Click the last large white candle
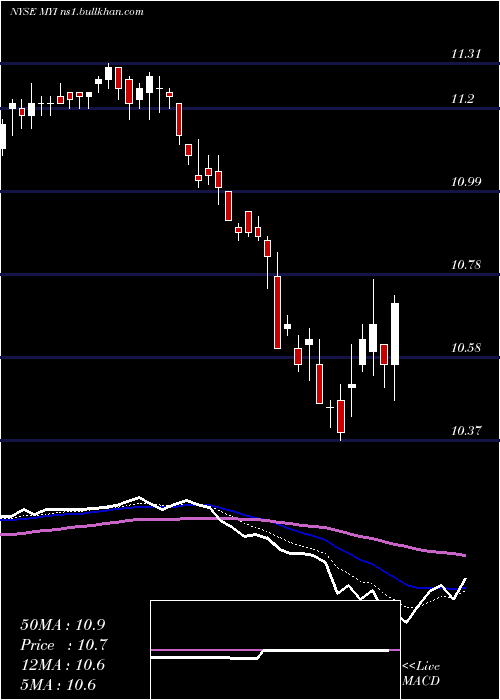Viewport: 500px width, 700px height. 395,334
